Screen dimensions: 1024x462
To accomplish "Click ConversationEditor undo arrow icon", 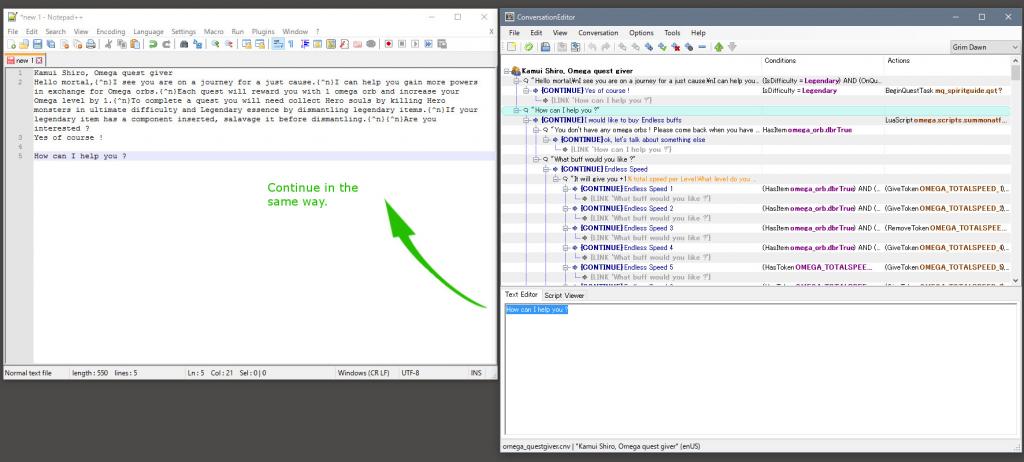I will pyautogui.click(x=592, y=47).
